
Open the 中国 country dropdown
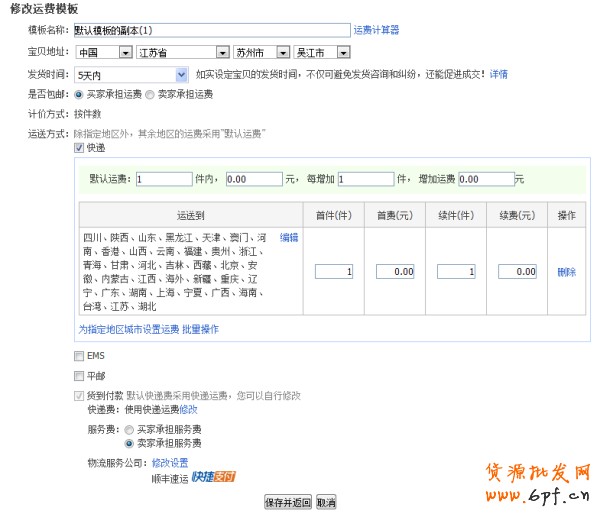pyautogui.click(x=104, y=52)
